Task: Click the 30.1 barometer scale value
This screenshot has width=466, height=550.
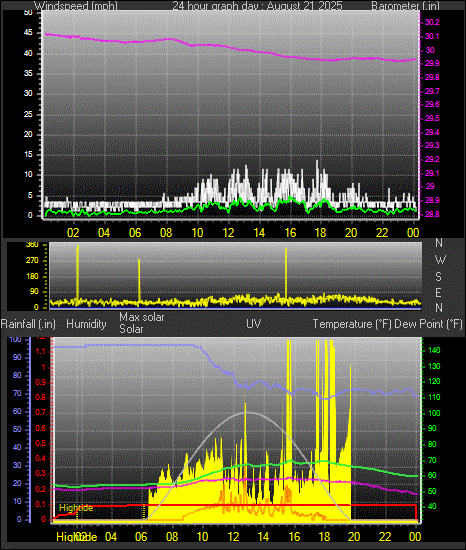Action: pyautogui.click(x=432, y=36)
